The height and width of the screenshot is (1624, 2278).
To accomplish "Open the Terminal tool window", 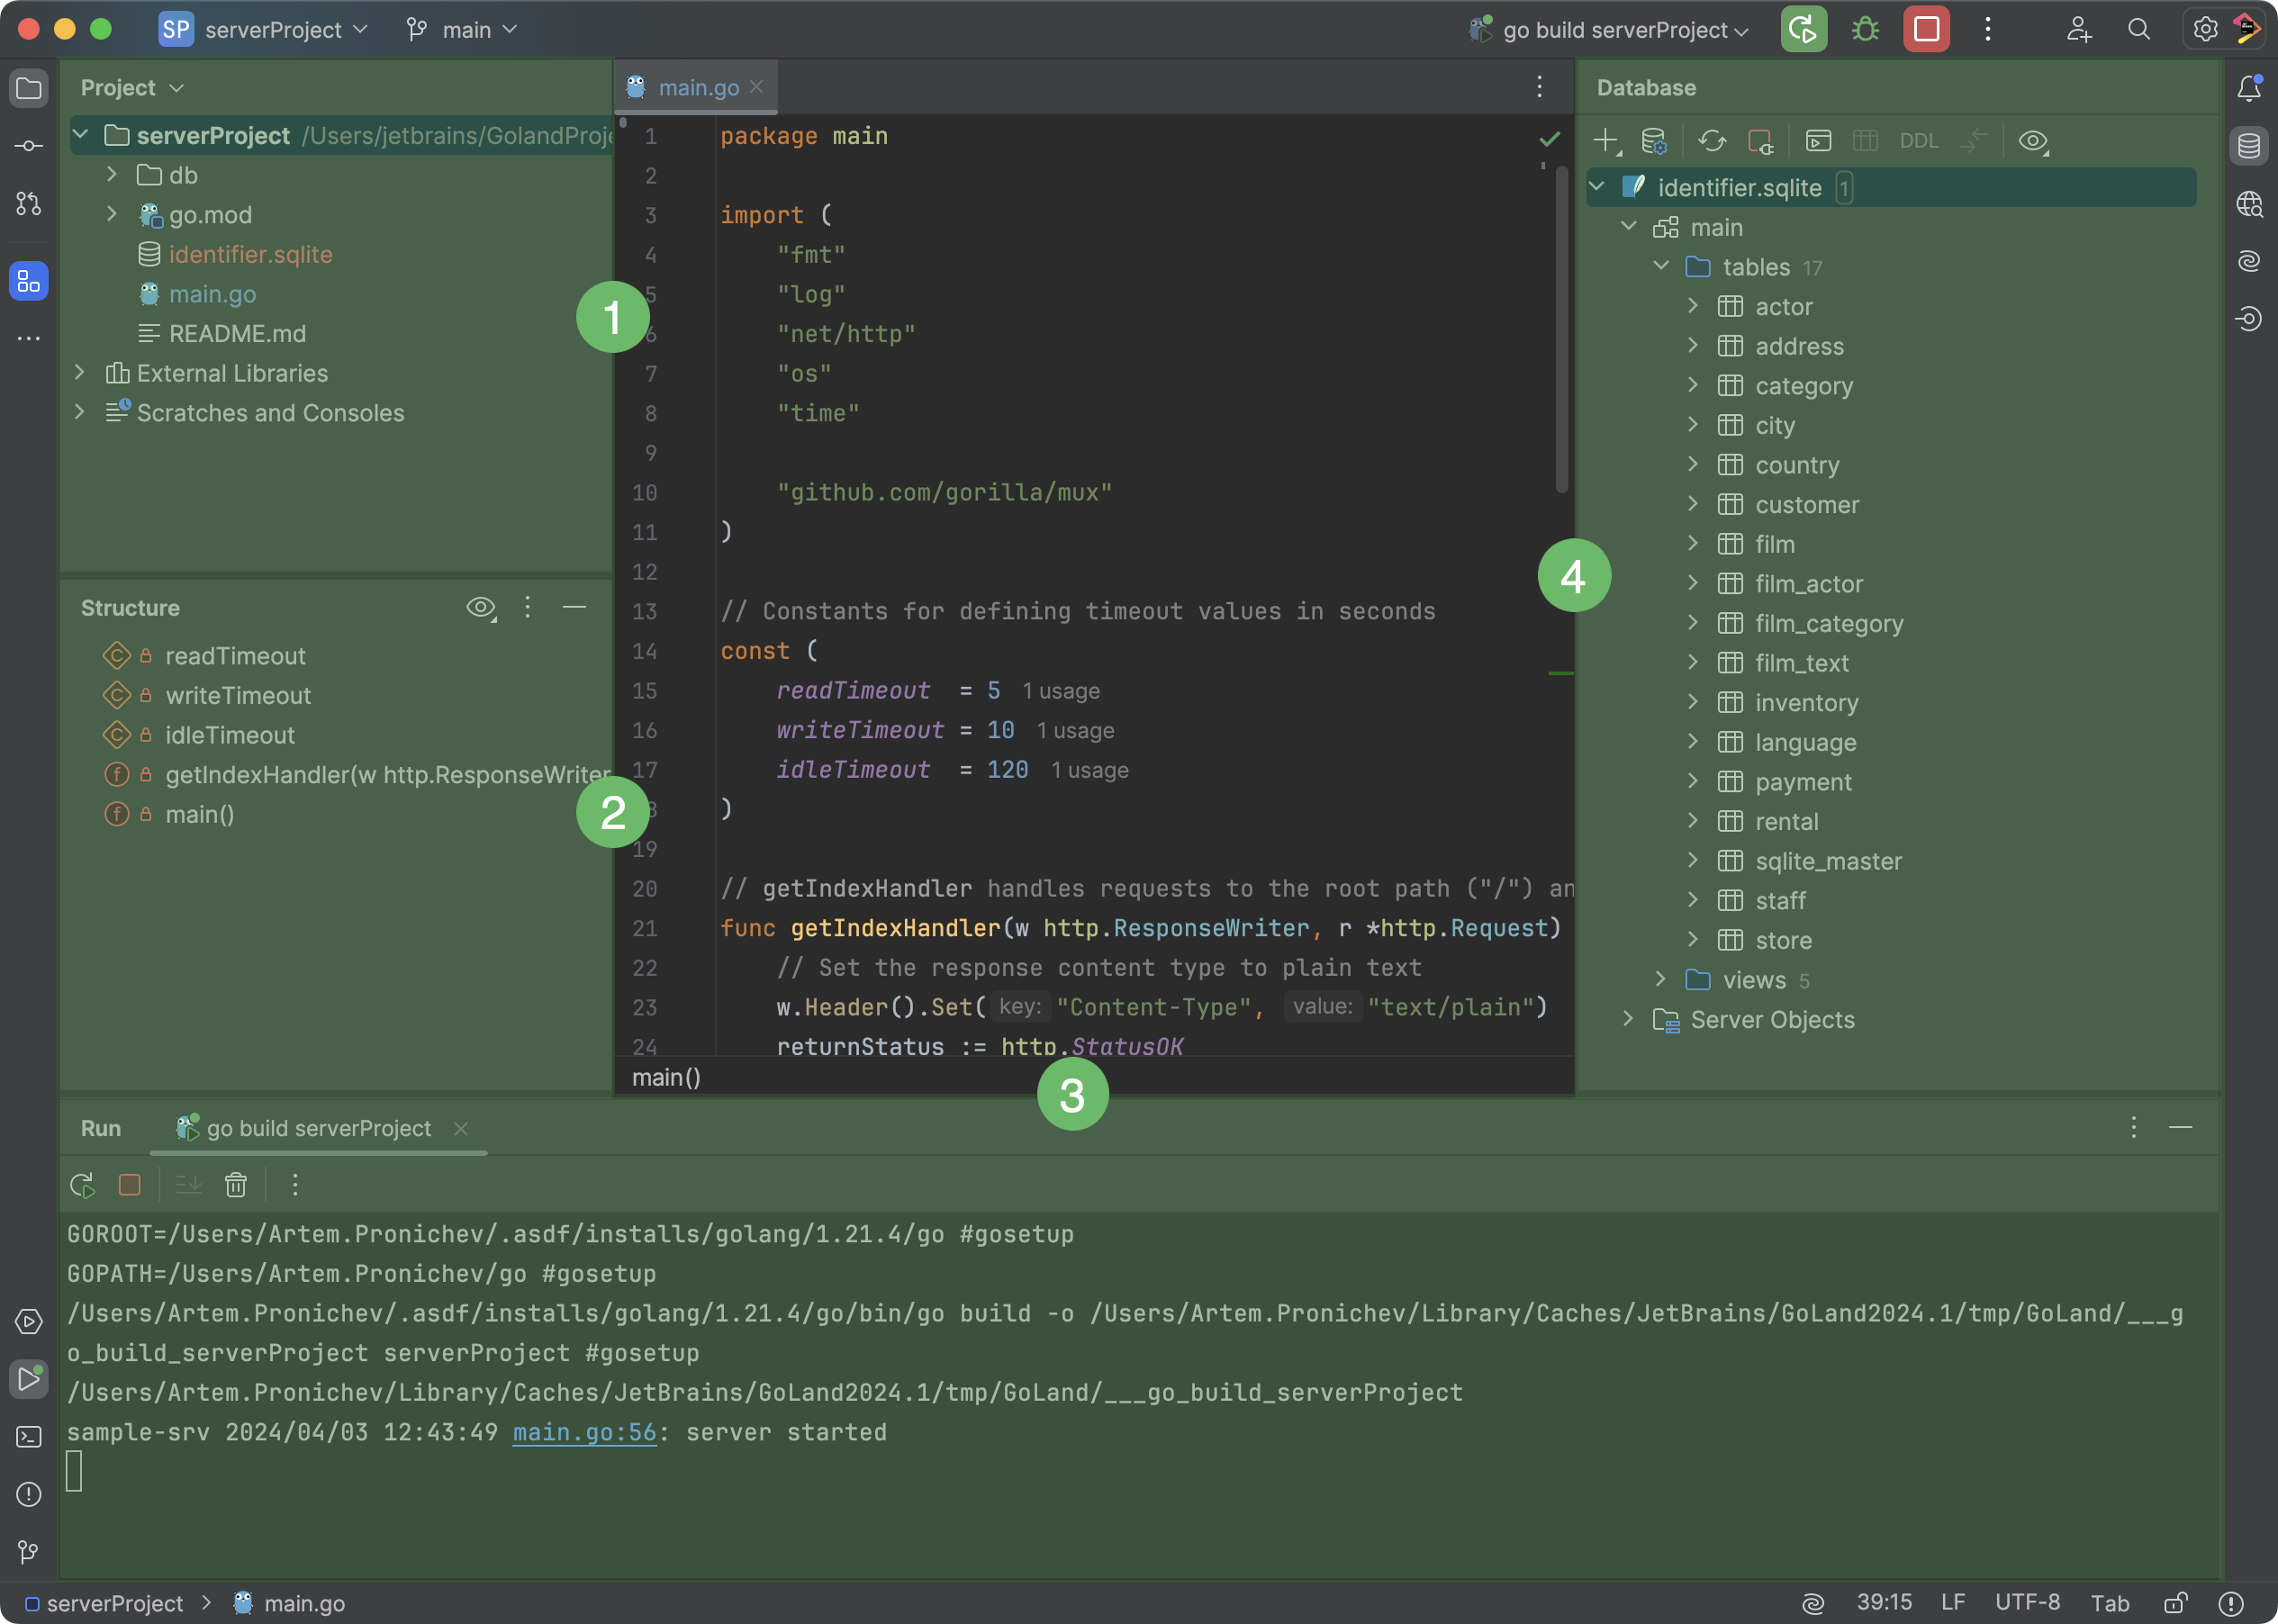I will pos(28,1436).
